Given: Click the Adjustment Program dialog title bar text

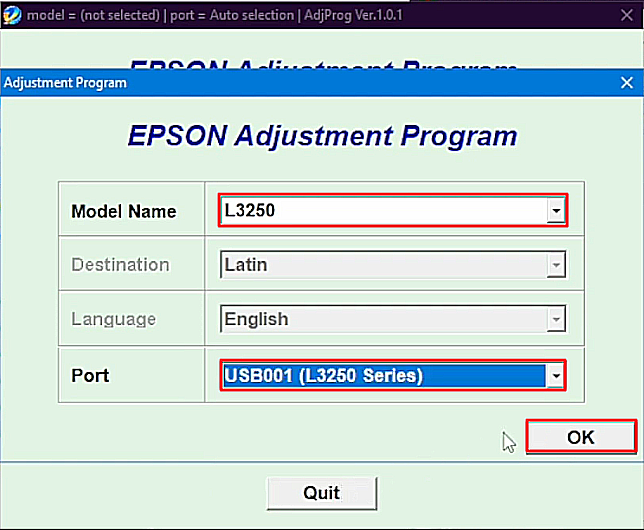Looking at the screenshot, I should coord(65,83).
